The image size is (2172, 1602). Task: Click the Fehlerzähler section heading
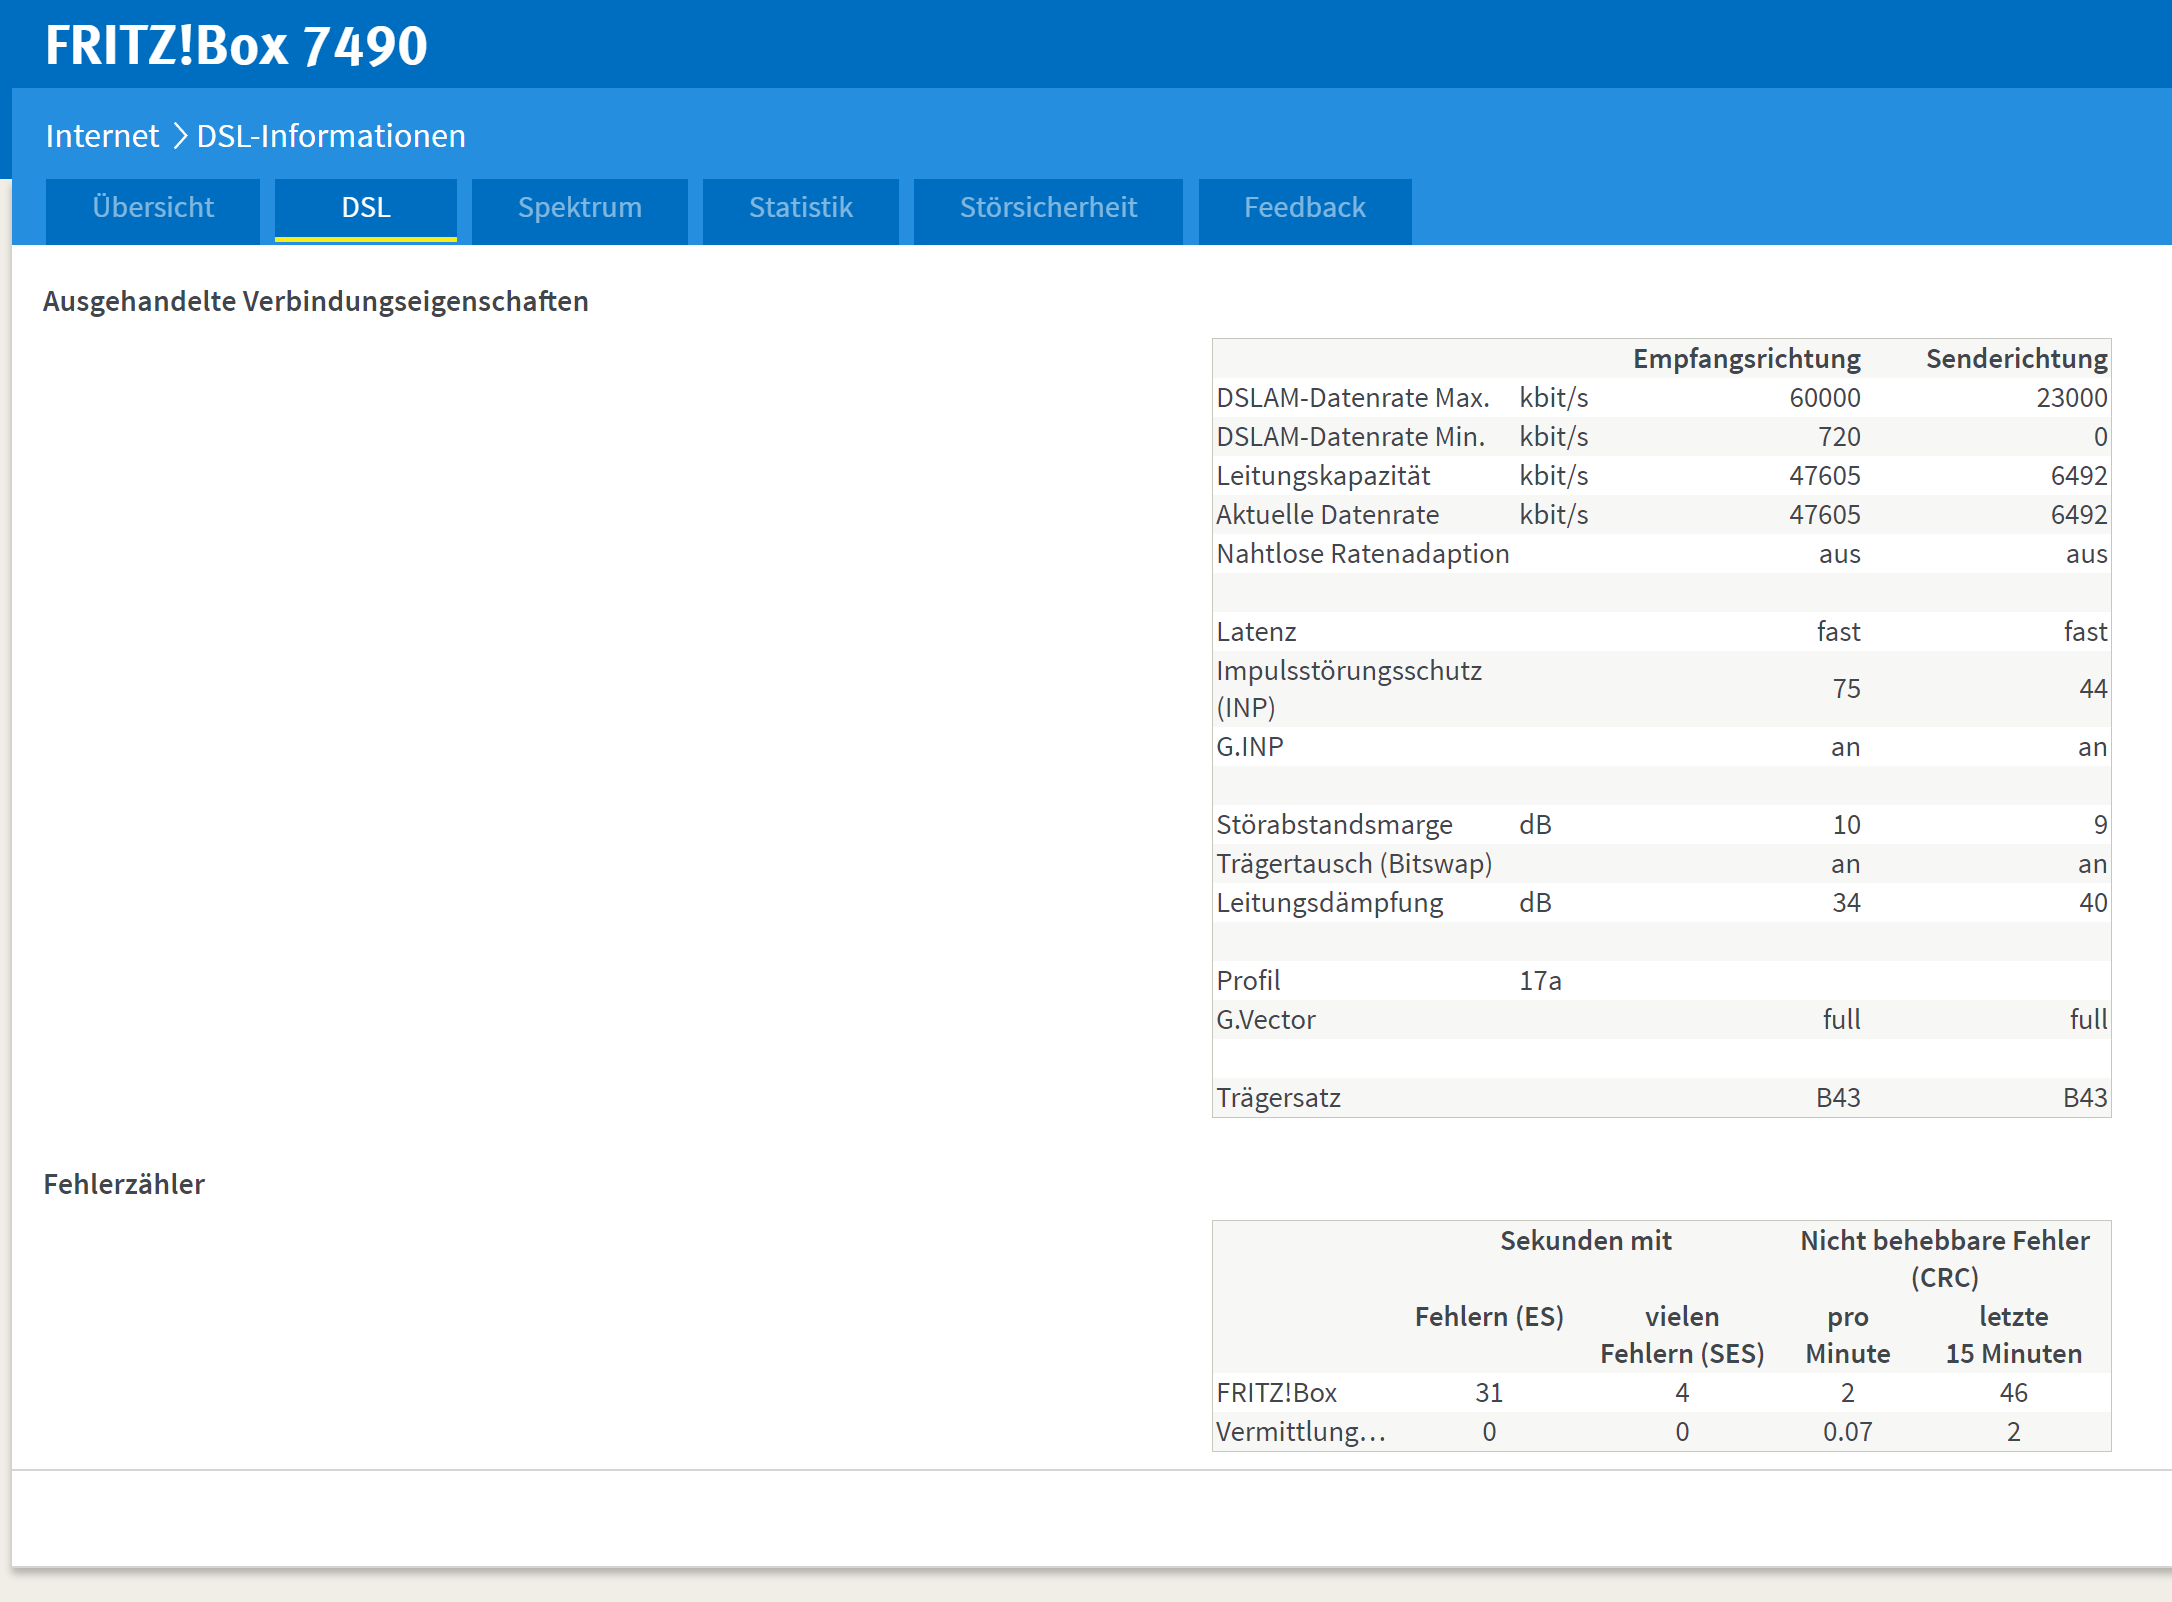click(124, 1185)
